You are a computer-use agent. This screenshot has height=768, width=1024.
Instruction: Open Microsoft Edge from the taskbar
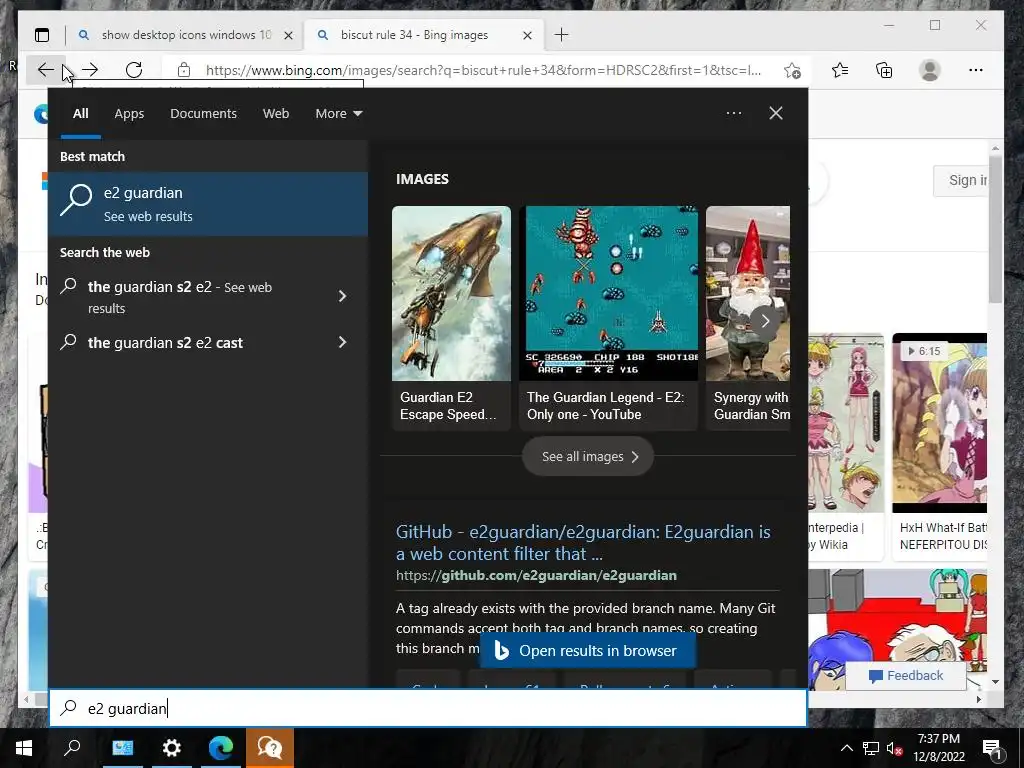coord(221,748)
